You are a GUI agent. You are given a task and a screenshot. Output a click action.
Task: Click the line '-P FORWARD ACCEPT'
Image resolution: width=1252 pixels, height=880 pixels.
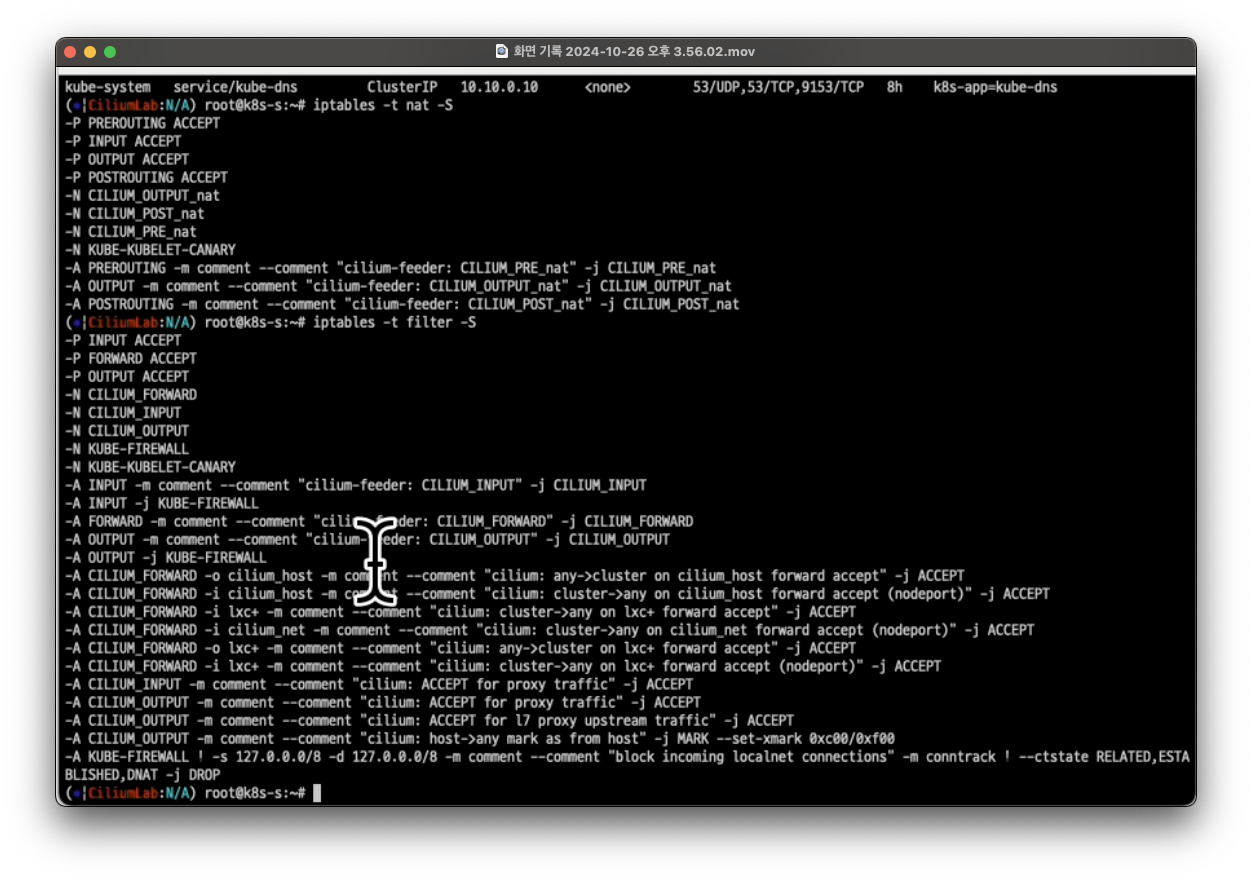pos(130,358)
